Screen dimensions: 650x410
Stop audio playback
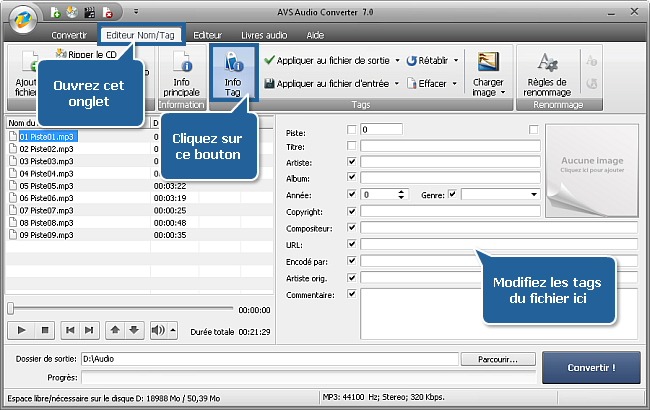pos(44,329)
